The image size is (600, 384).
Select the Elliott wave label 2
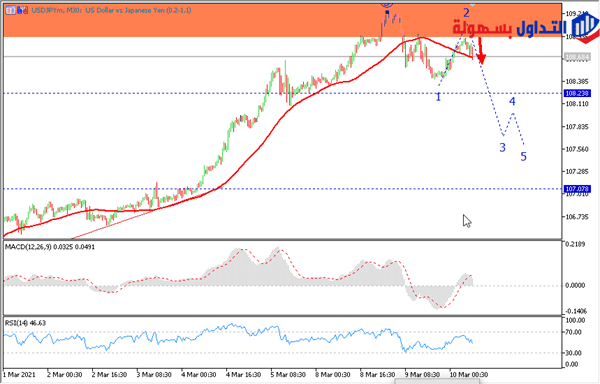466,13
